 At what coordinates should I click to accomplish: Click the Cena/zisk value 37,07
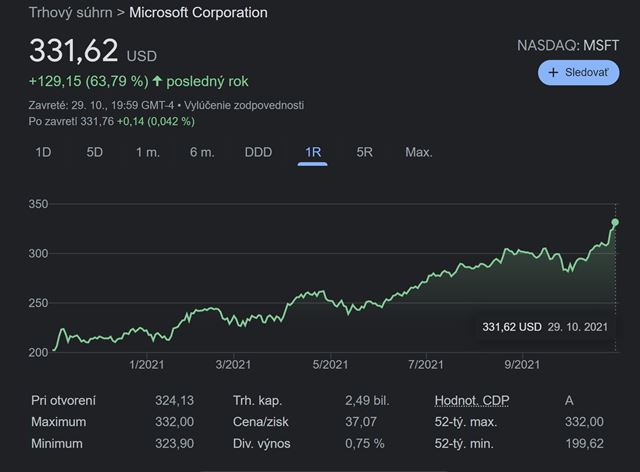click(361, 422)
